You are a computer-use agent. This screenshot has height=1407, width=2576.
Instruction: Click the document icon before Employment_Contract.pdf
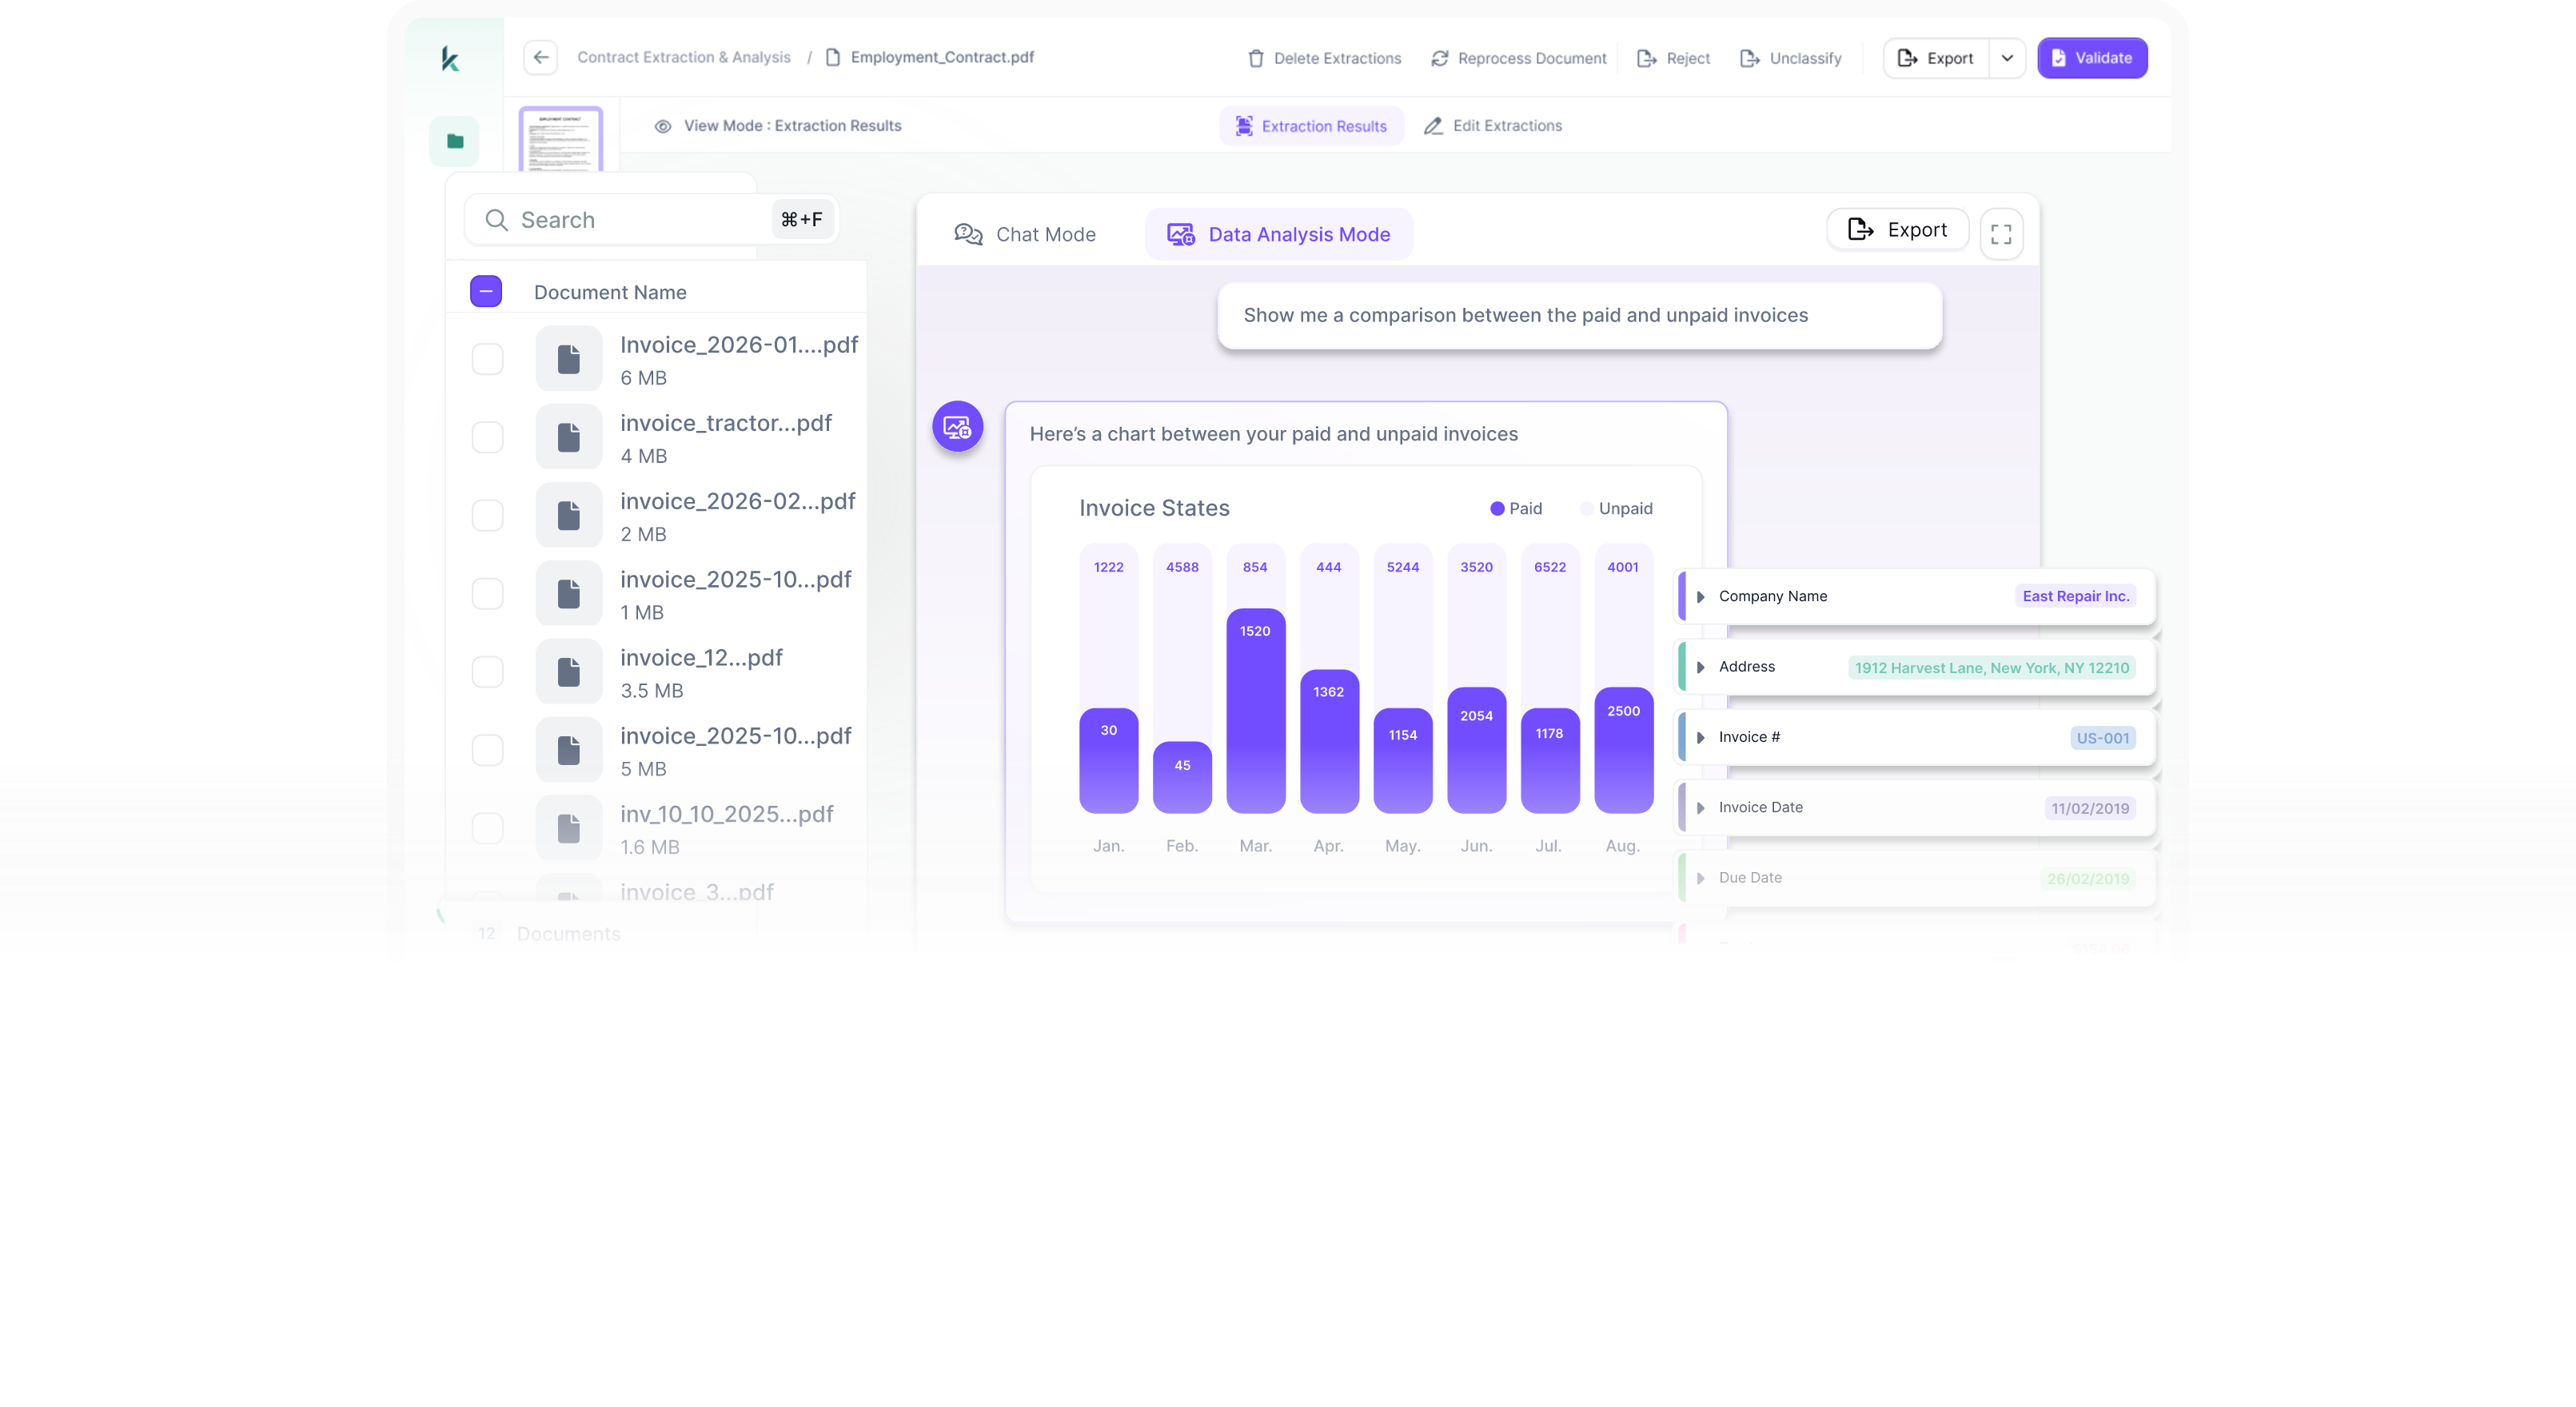[832, 57]
